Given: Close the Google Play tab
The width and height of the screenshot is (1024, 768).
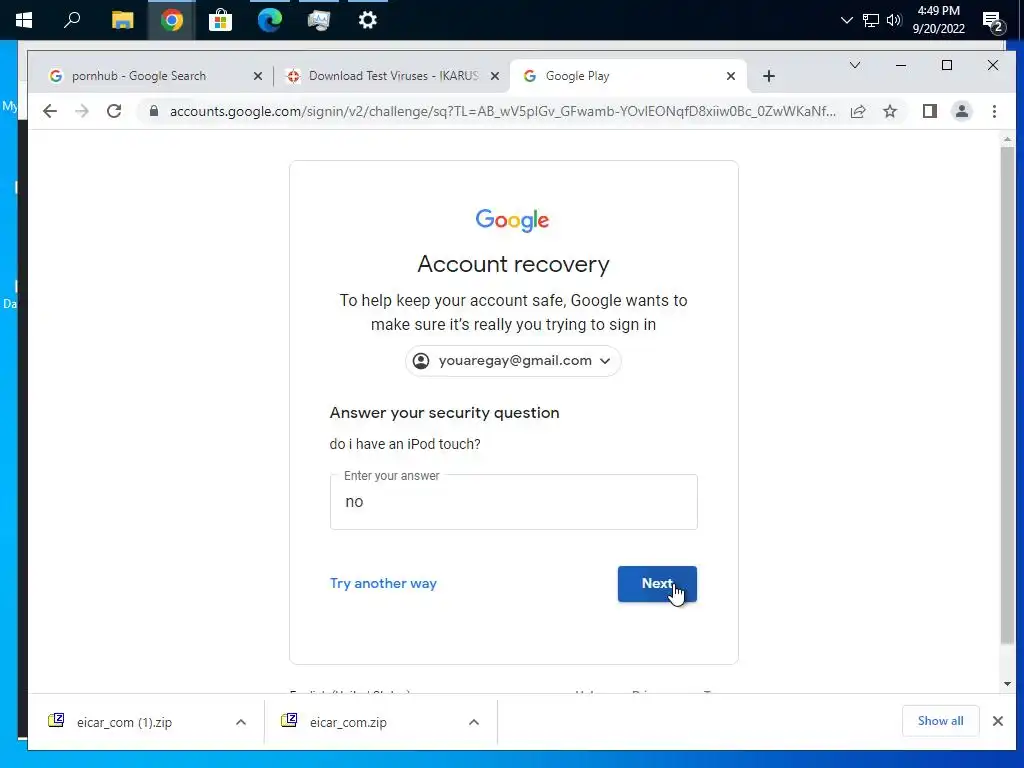Looking at the screenshot, I should point(731,76).
